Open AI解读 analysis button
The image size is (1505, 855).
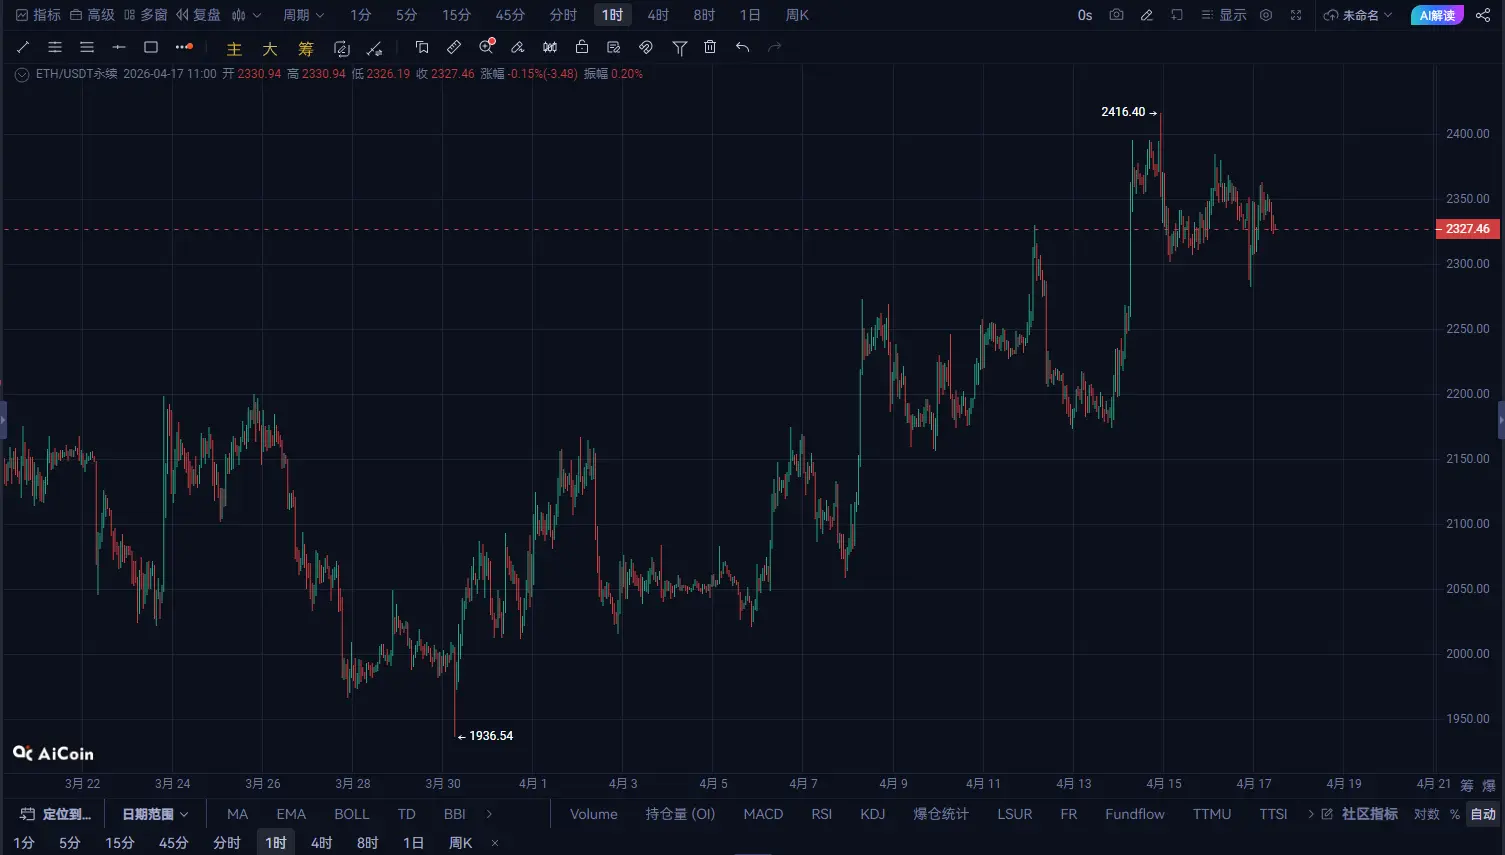[1437, 15]
